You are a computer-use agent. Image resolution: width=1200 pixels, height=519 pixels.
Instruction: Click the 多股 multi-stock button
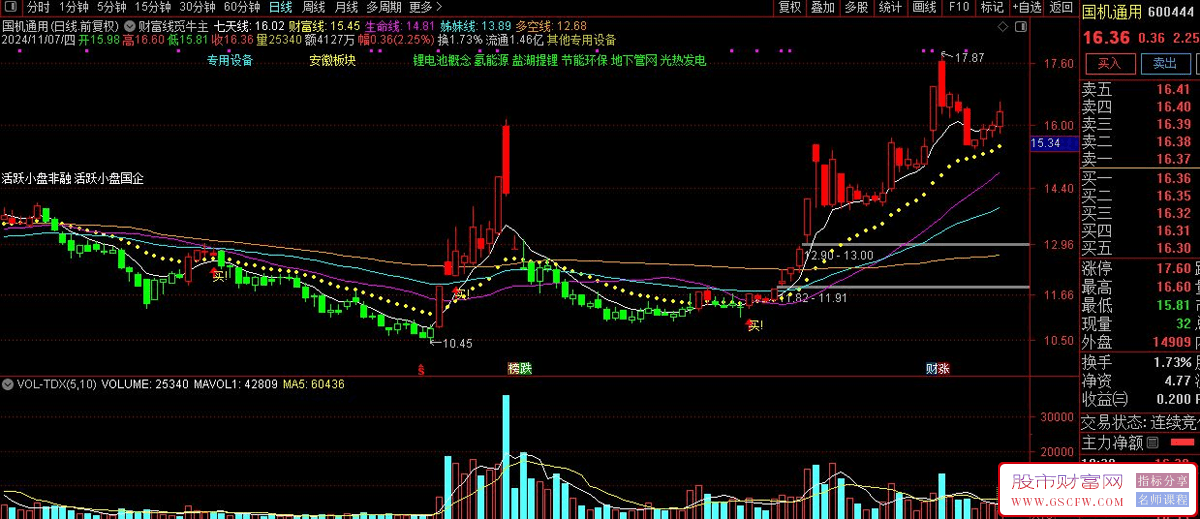pyautogui.click(x=856, y=7)
